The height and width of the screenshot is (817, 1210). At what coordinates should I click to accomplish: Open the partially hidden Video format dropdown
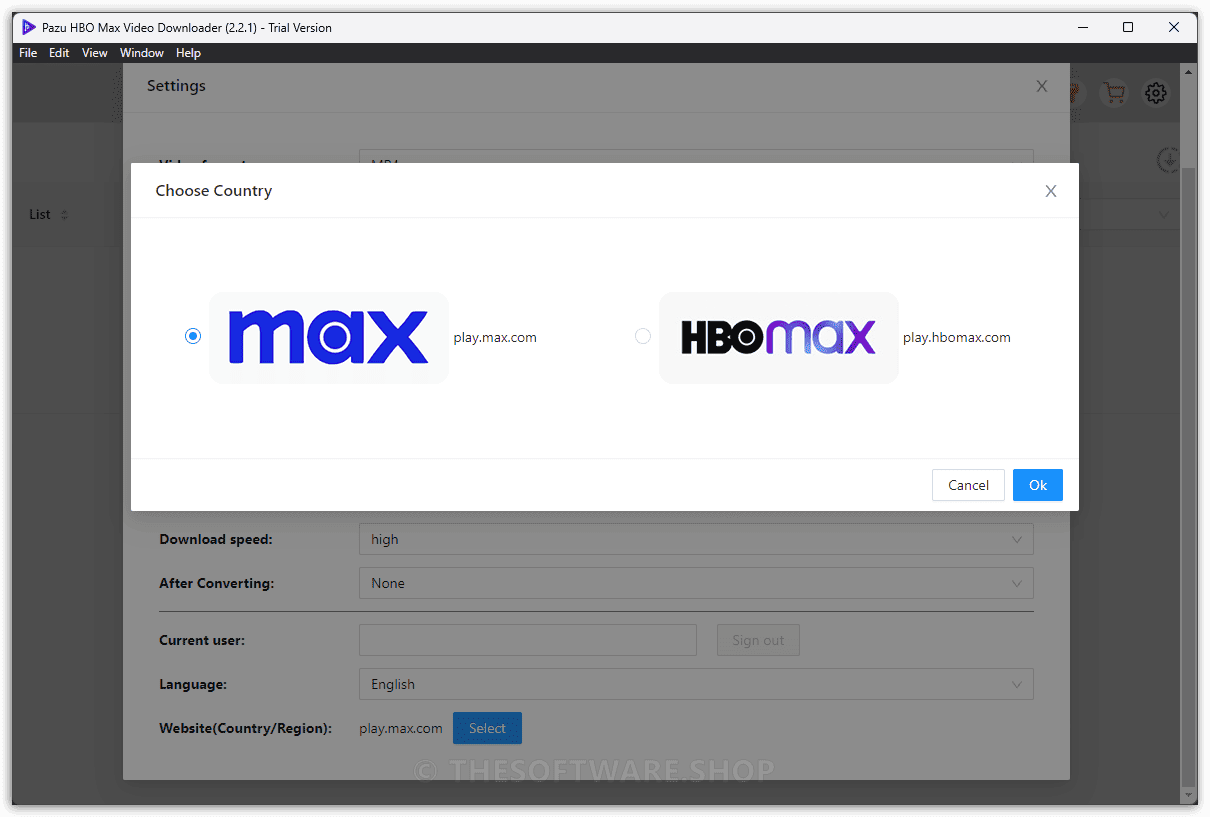696,157
